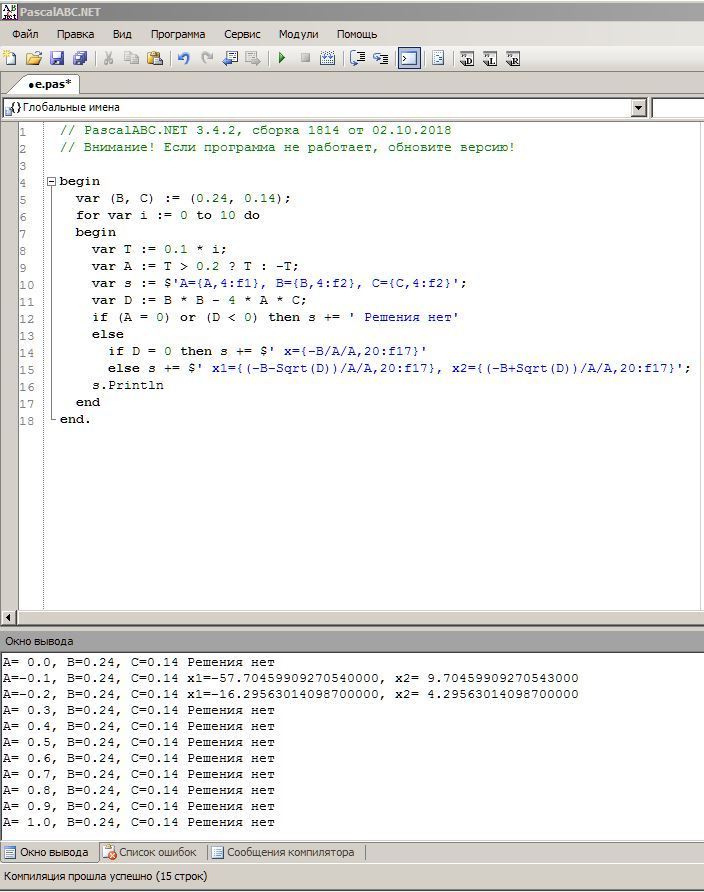Click output line 'A= 0.0' Решения нет
The image size is (704, 892).
click(139, 662)
